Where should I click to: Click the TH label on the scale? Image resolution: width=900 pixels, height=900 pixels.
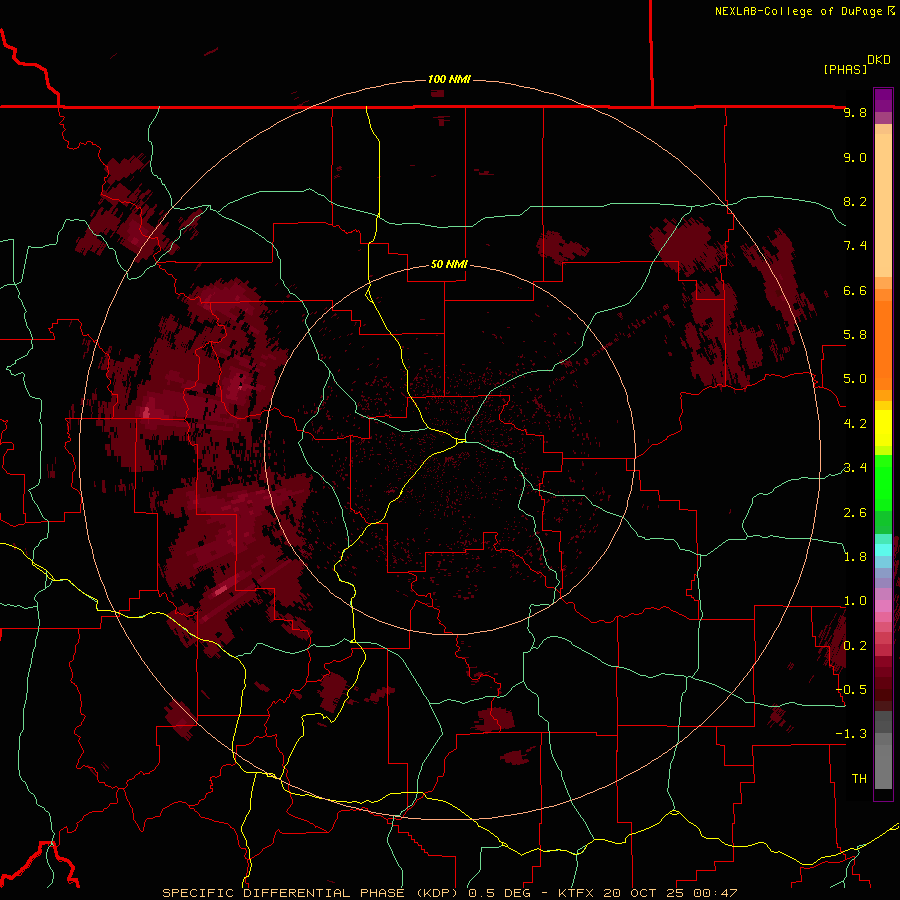click(859, 779)
